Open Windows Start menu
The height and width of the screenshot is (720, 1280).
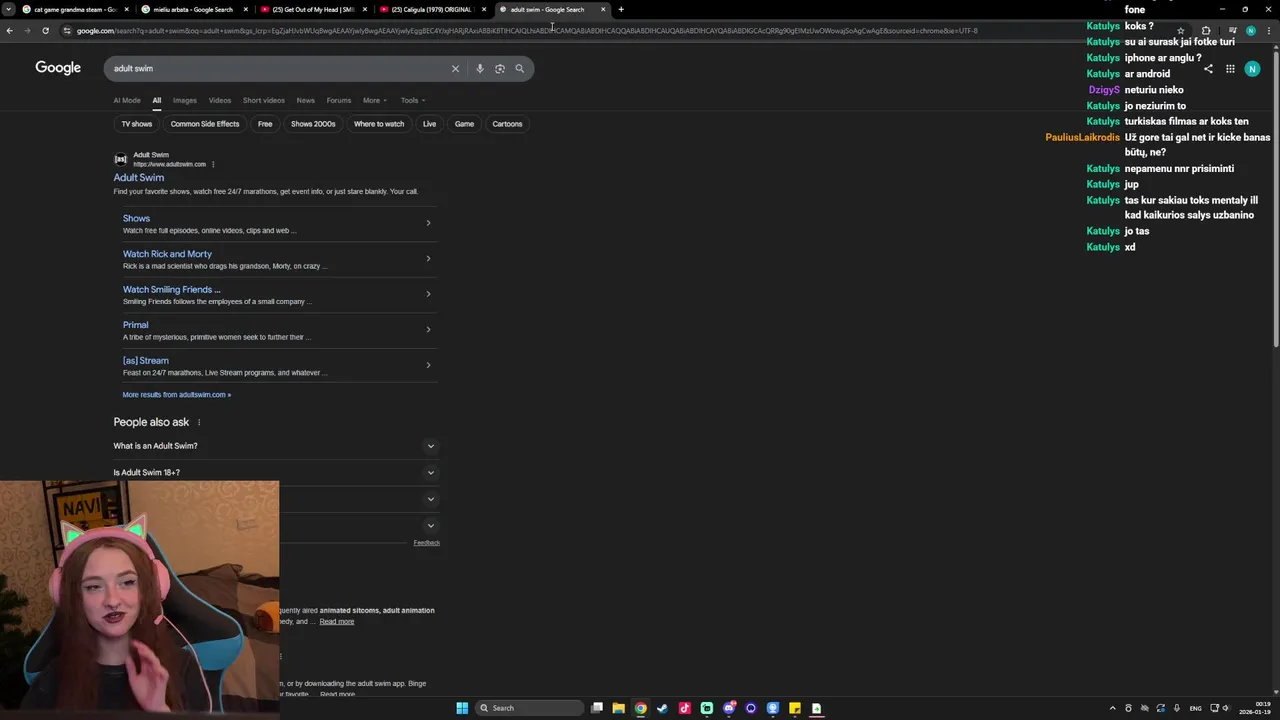pos(462,708)
